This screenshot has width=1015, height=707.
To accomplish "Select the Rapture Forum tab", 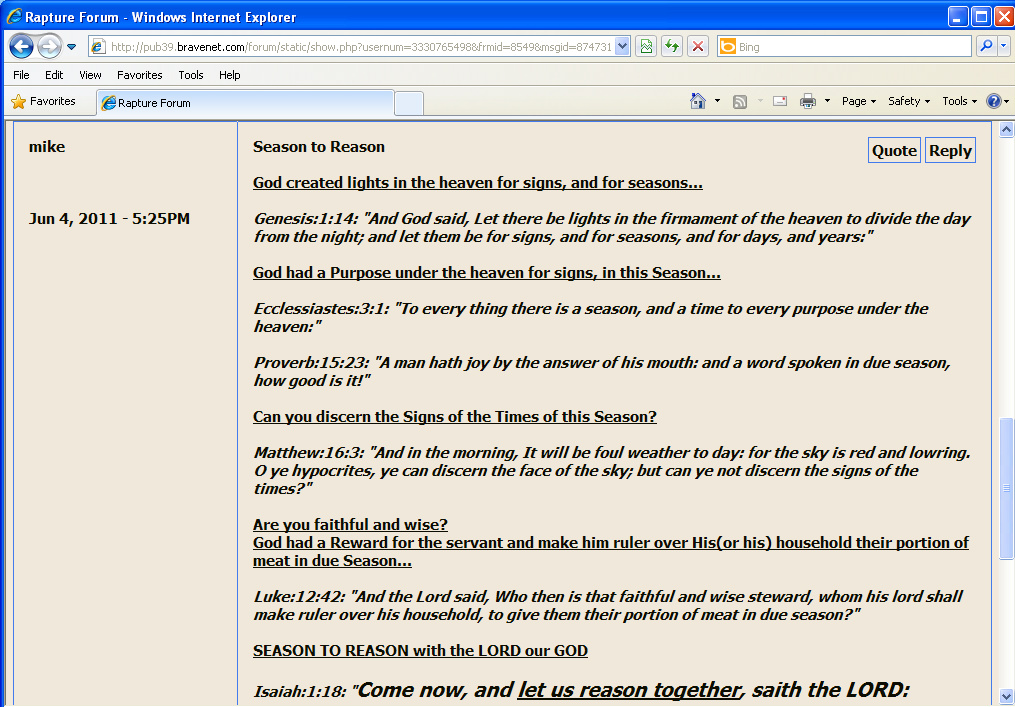I will click(x=245, y=103).
